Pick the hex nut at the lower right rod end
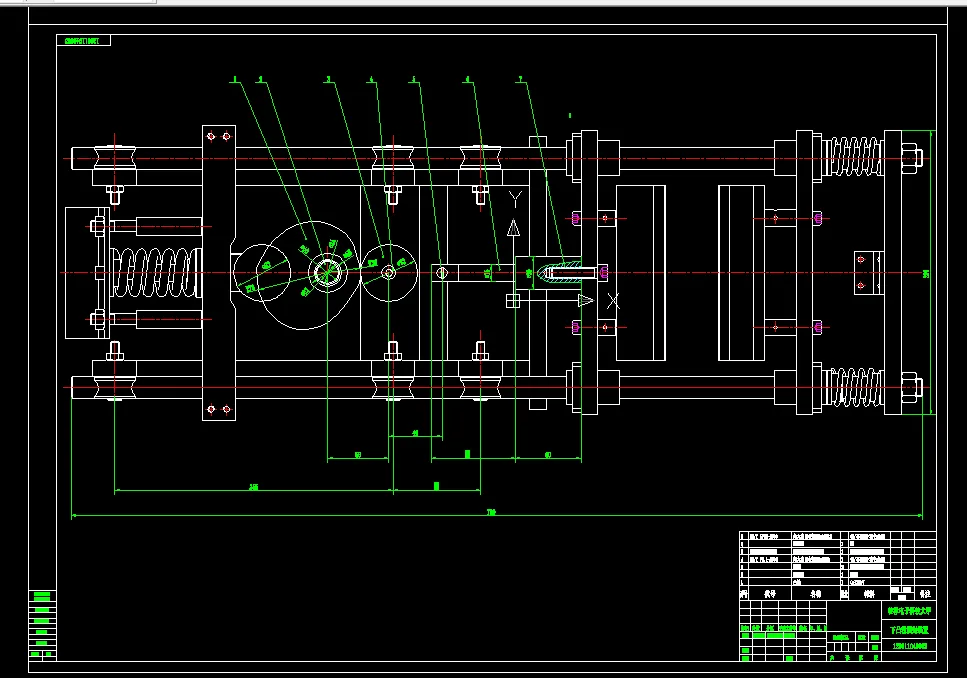Screen dimensions: 967x678 tap(911, 387)
